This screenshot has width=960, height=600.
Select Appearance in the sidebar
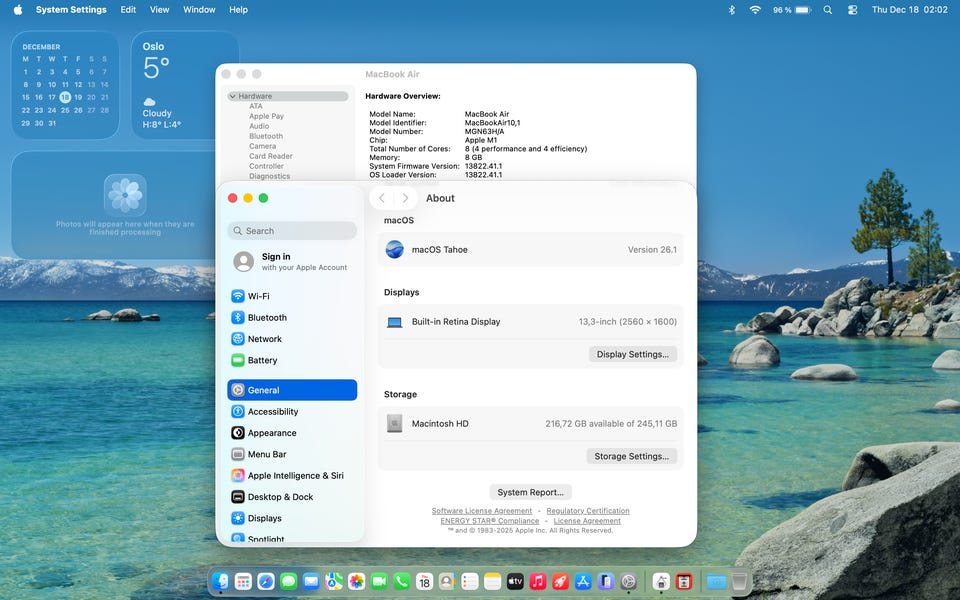[x=272, y=433]
